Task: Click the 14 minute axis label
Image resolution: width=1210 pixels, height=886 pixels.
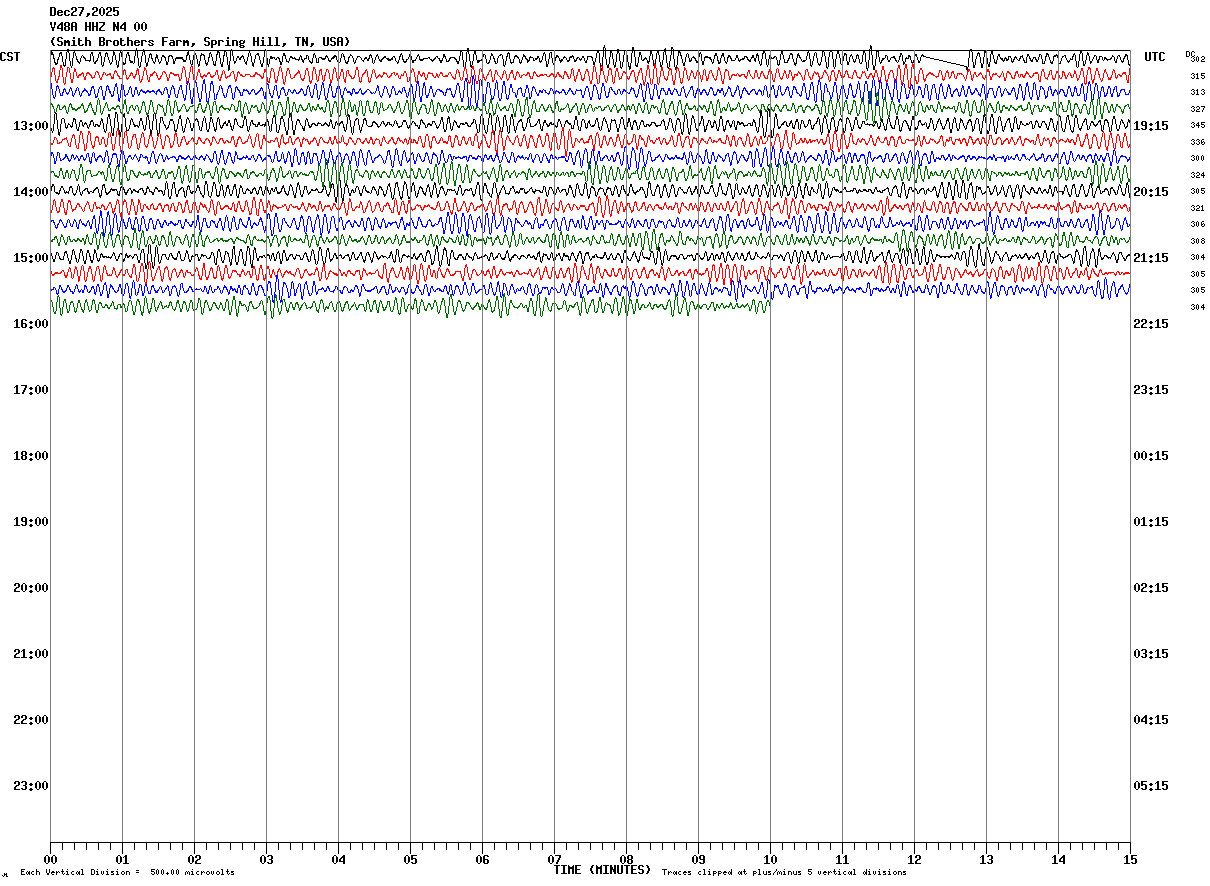Action: tap(1058, 860)
